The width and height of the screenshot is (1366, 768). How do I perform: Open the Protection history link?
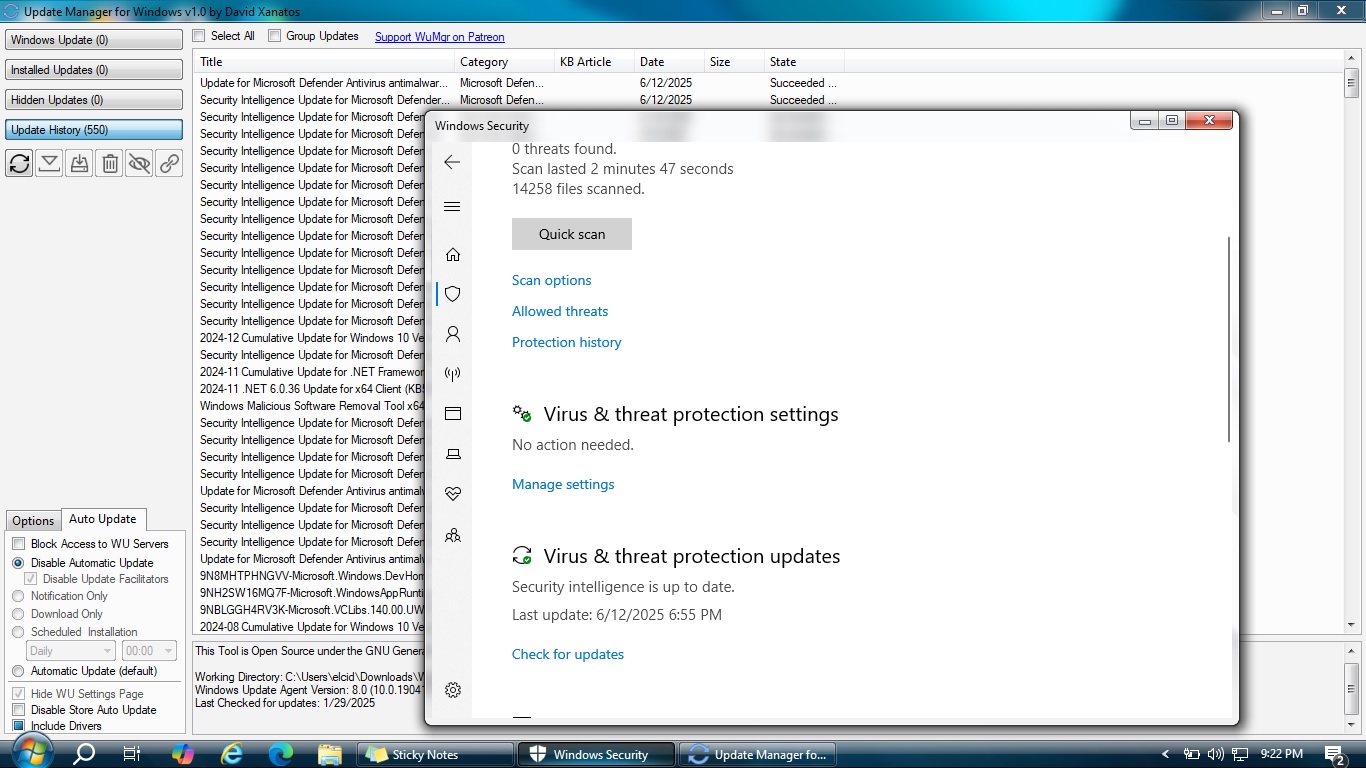pyautogui.click(x=566, y=342)
